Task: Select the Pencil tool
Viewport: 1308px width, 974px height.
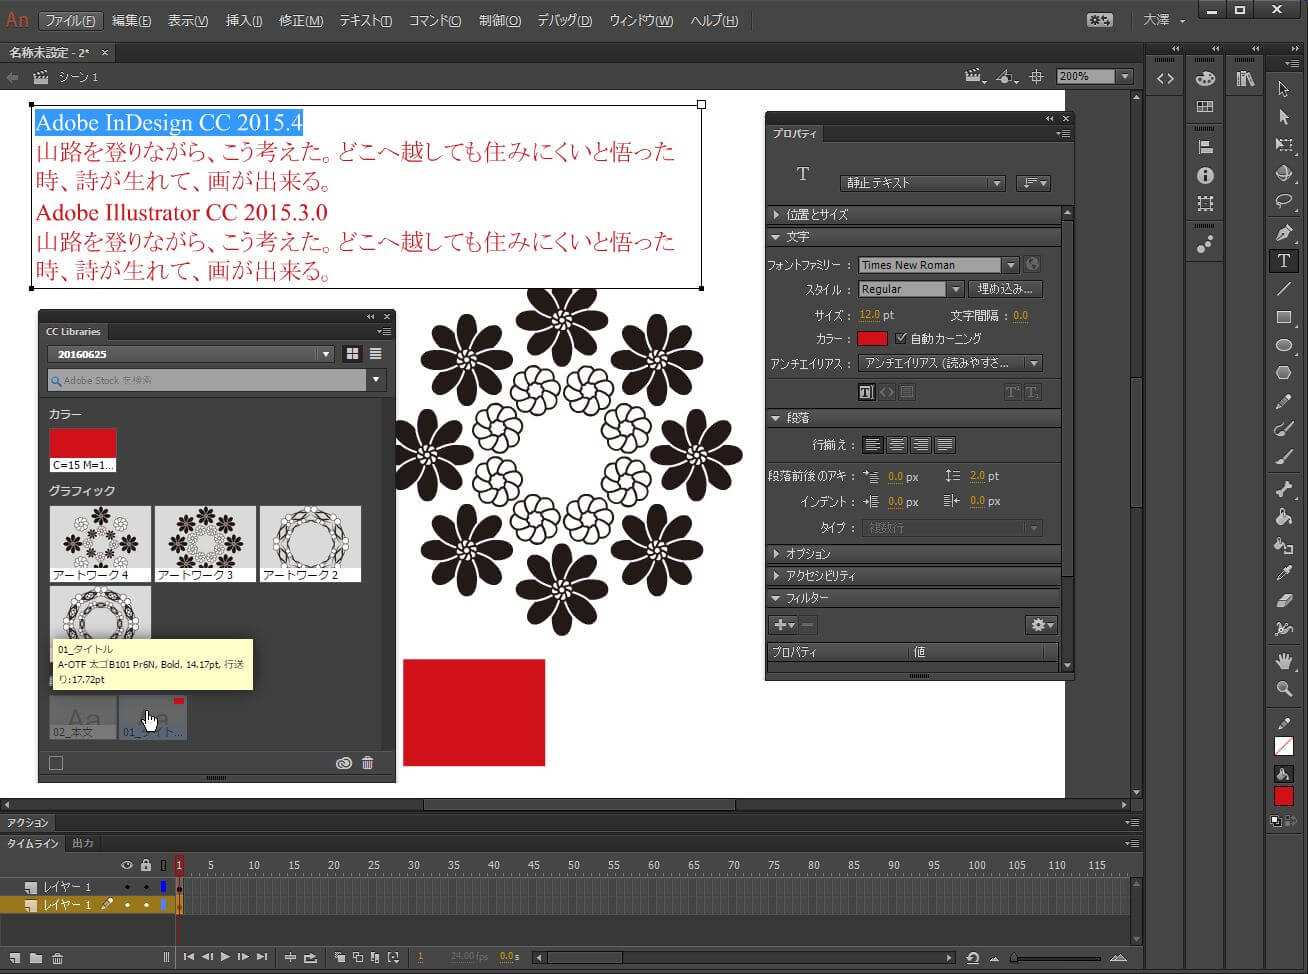Action: tap(1284, 402)
